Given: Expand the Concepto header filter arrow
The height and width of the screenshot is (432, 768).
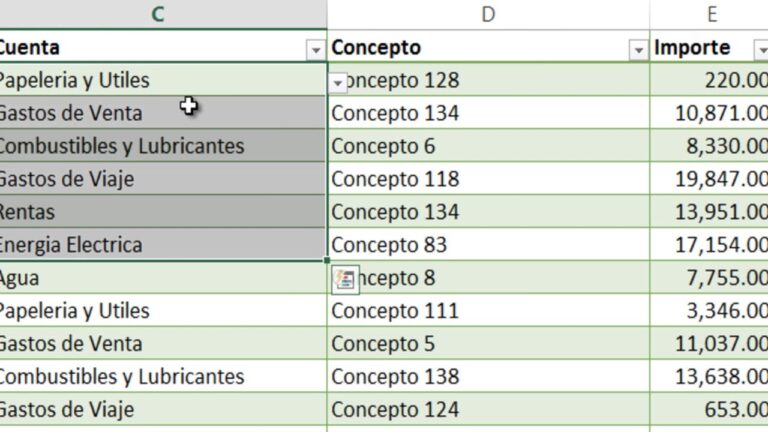Looking at the screenshot, I should click(x=638, y=50).
